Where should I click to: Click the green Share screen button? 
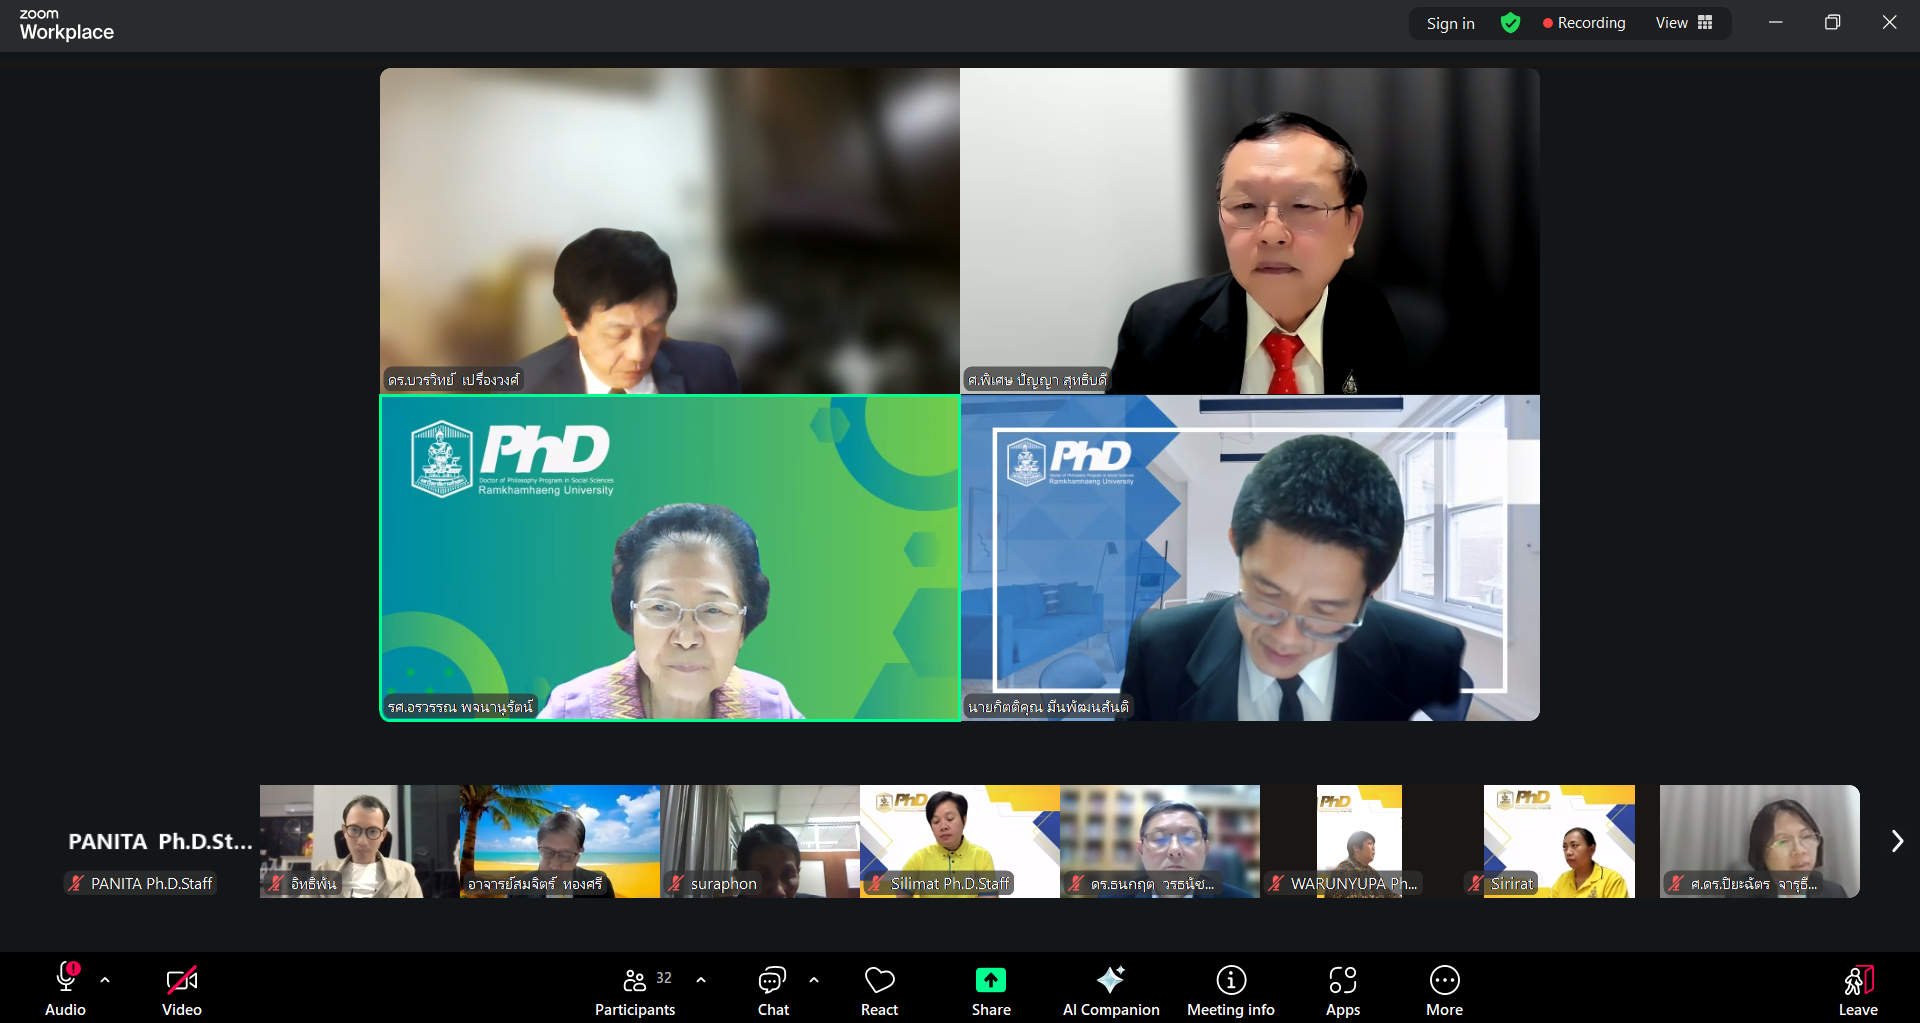[x=990, y=990]
